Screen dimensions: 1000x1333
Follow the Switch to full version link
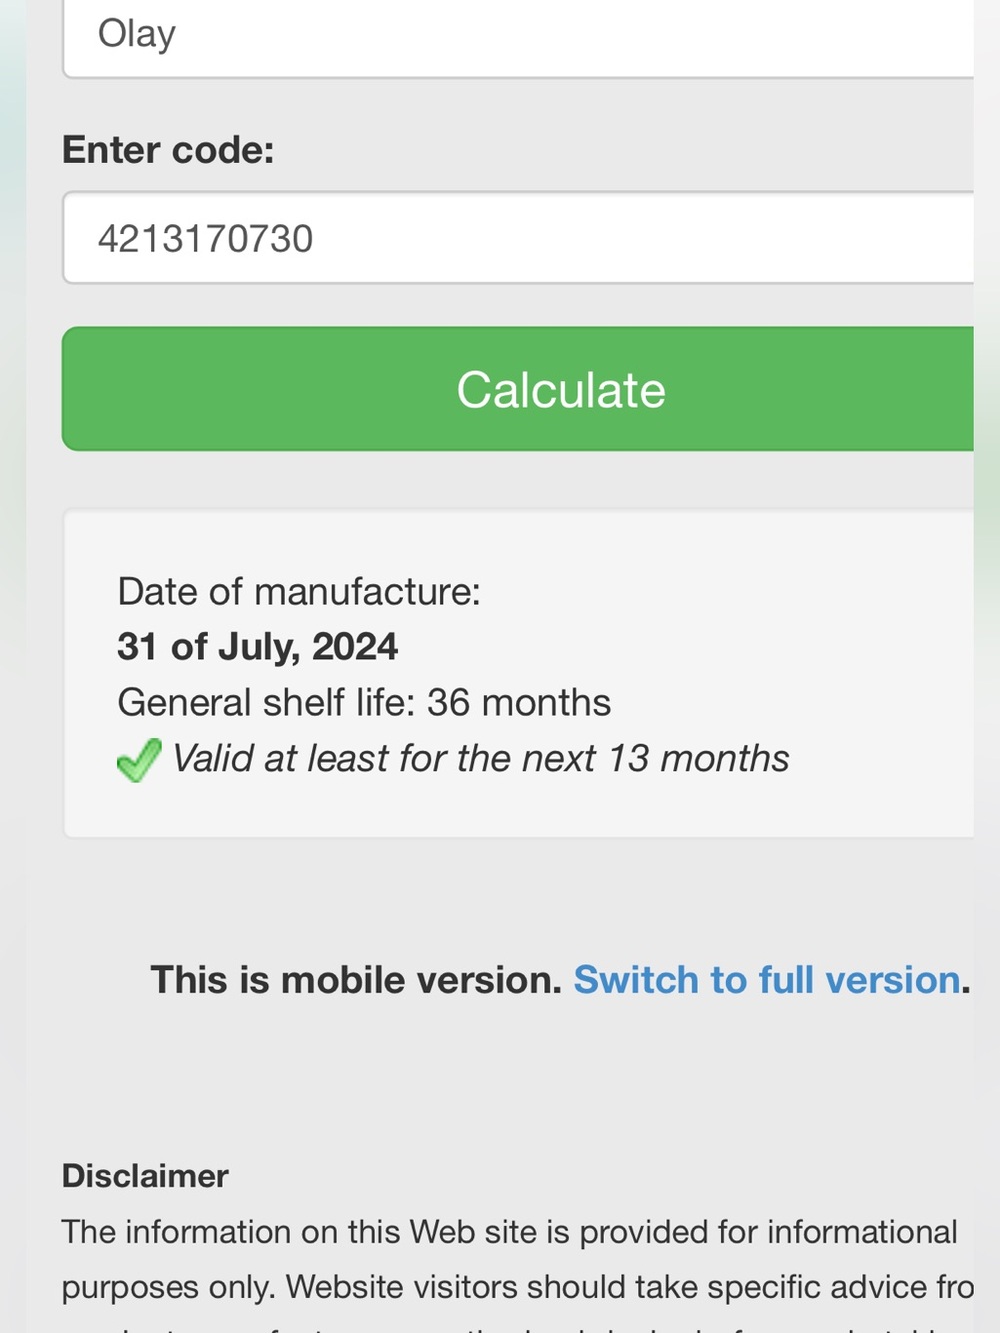767,980
